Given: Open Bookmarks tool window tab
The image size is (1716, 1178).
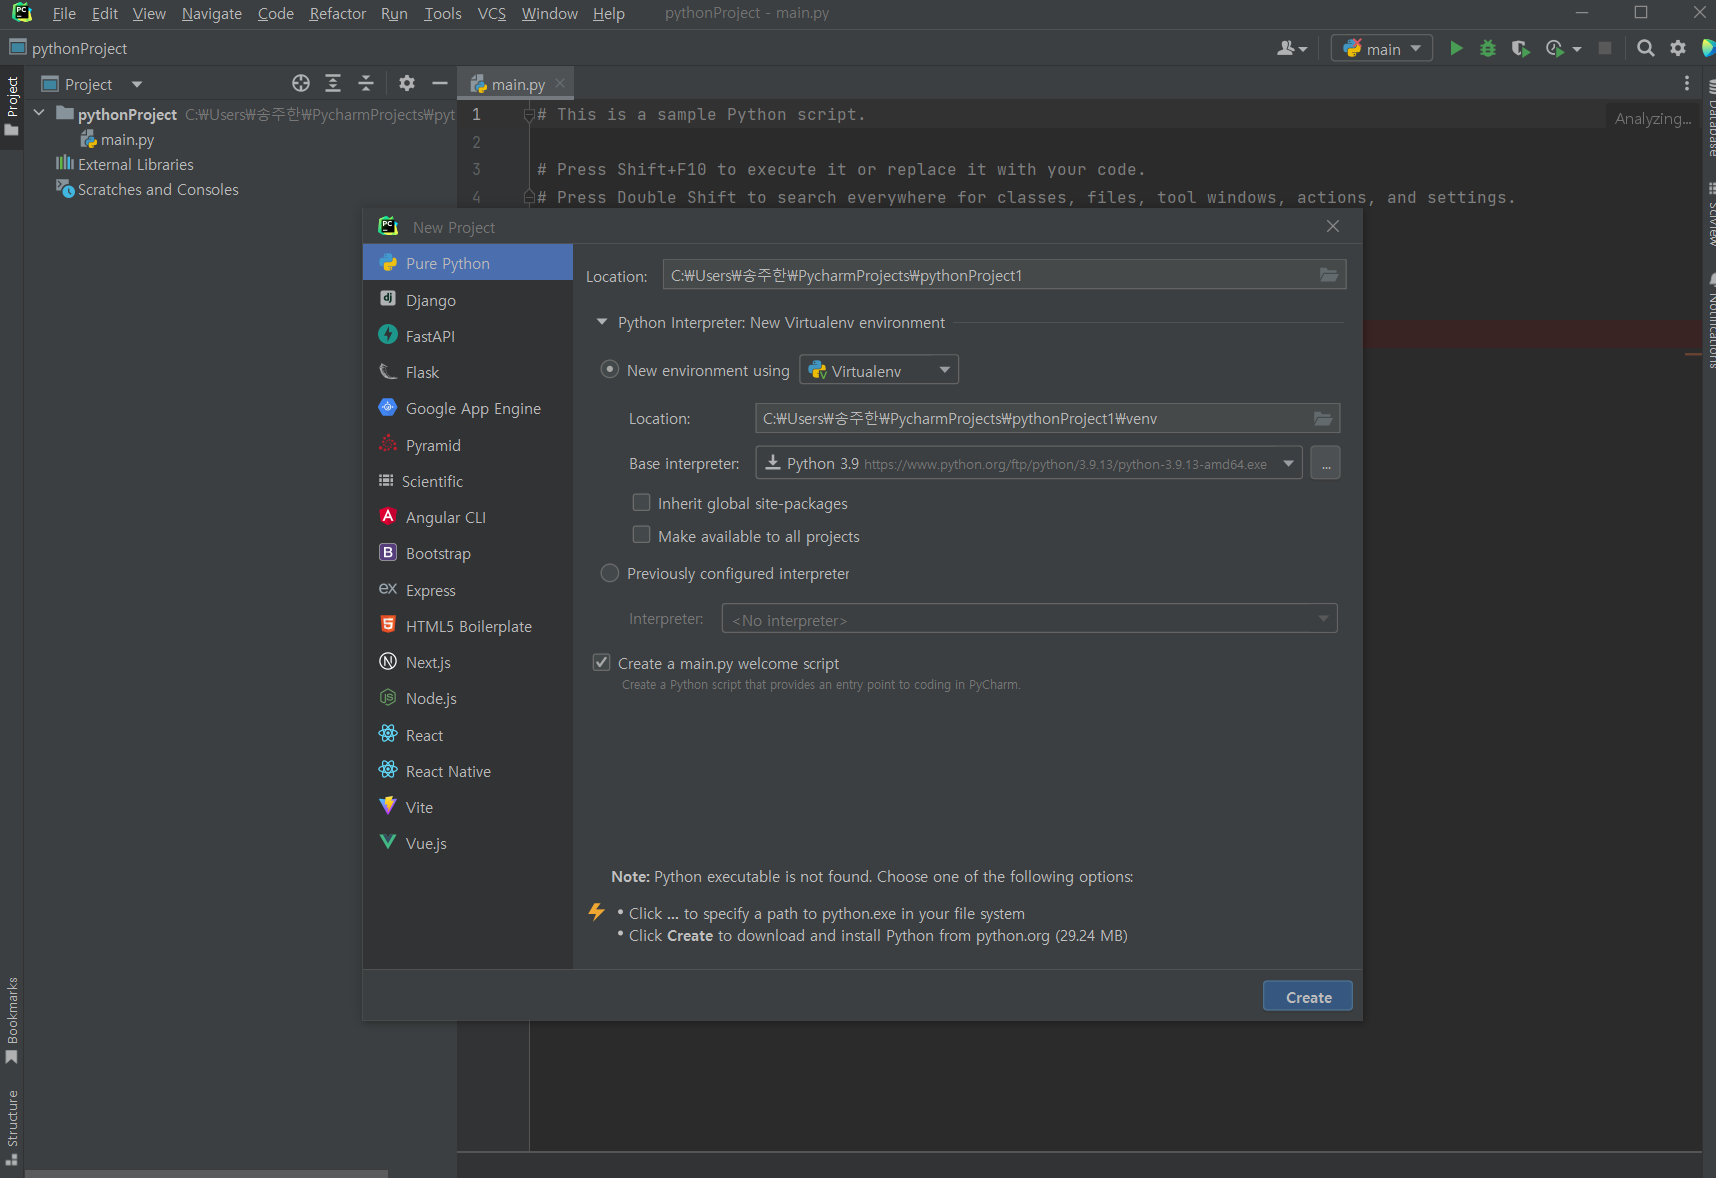Looking at the screenshot, I should [12, 1020].
